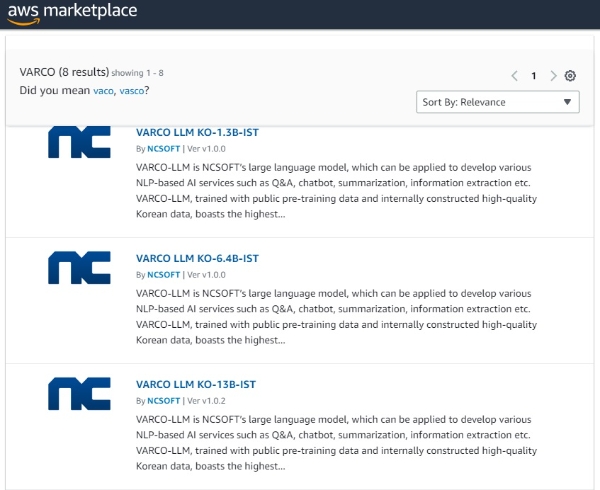Open the Sort By: Relevance dropdown

[x=498, y=102]
